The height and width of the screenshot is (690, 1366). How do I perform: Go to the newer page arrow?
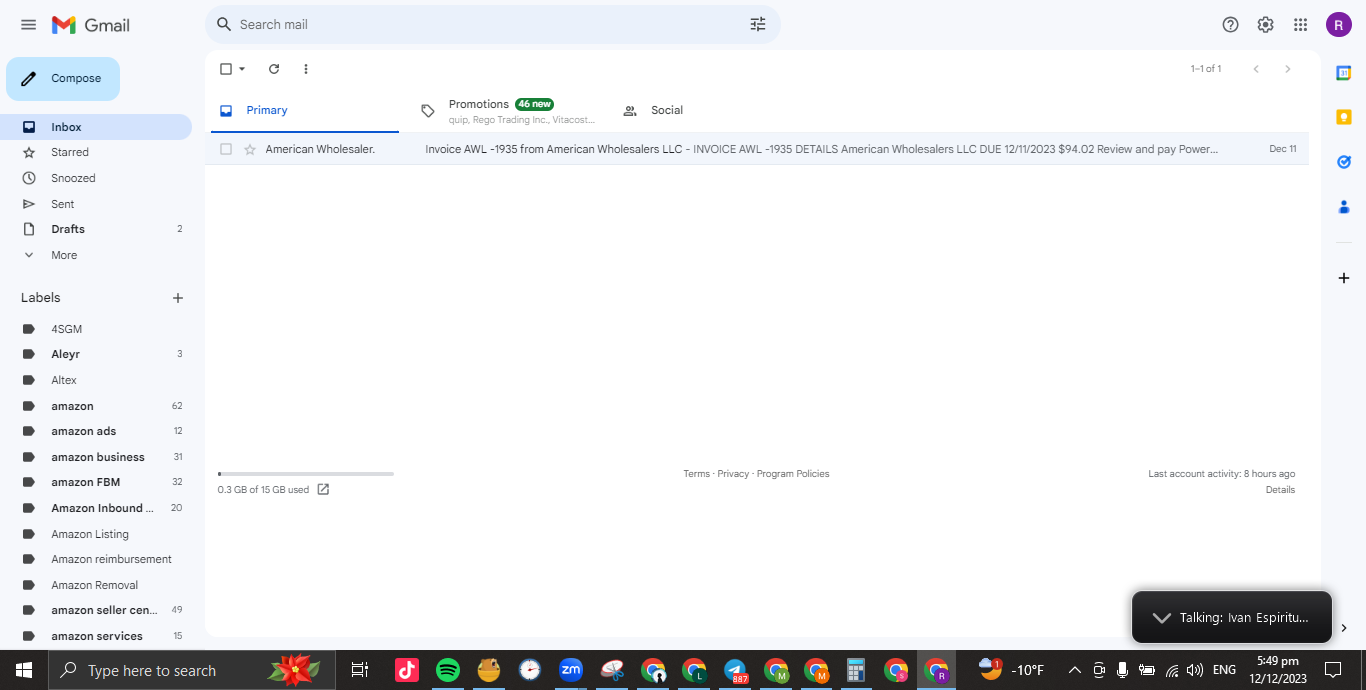tap(1256, 69)
